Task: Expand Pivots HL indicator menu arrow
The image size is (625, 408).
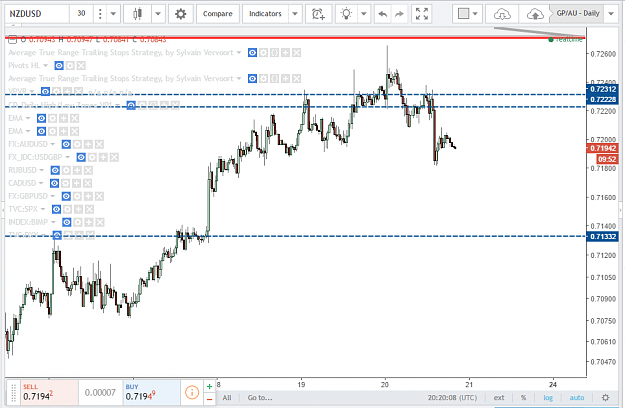Action: coord(45,65)
